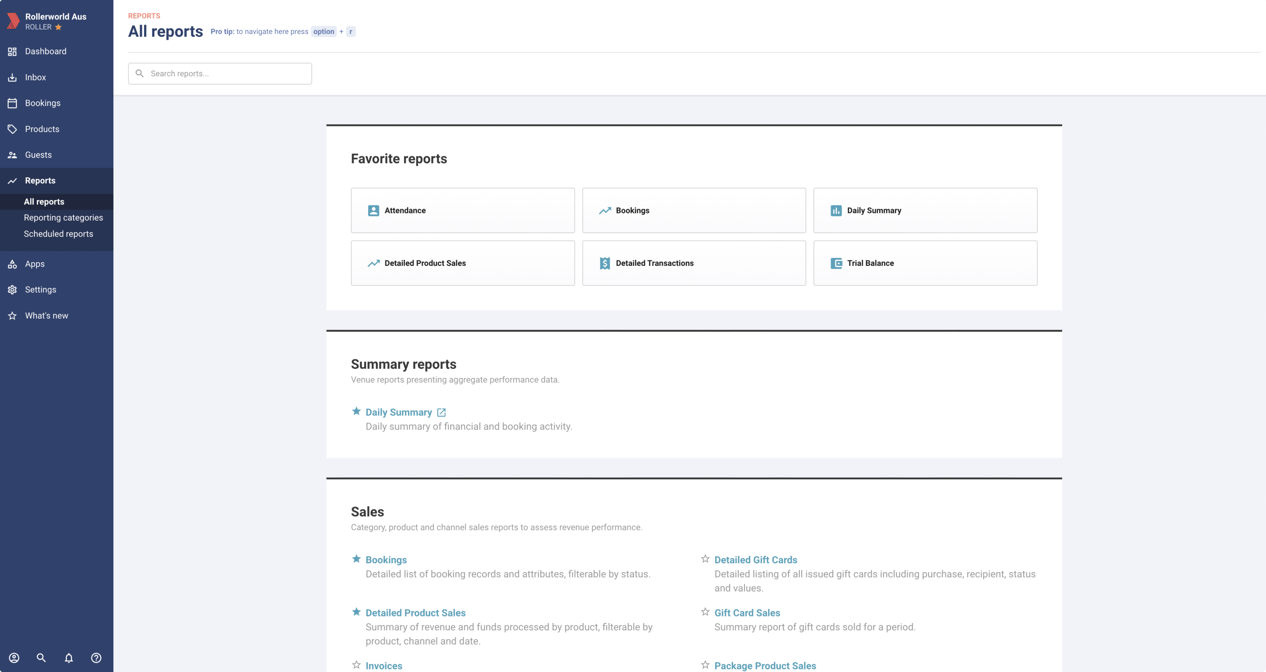
Task: Click the Attendance favorite report card
Action: pyautogui.click(x=462, y=210)
